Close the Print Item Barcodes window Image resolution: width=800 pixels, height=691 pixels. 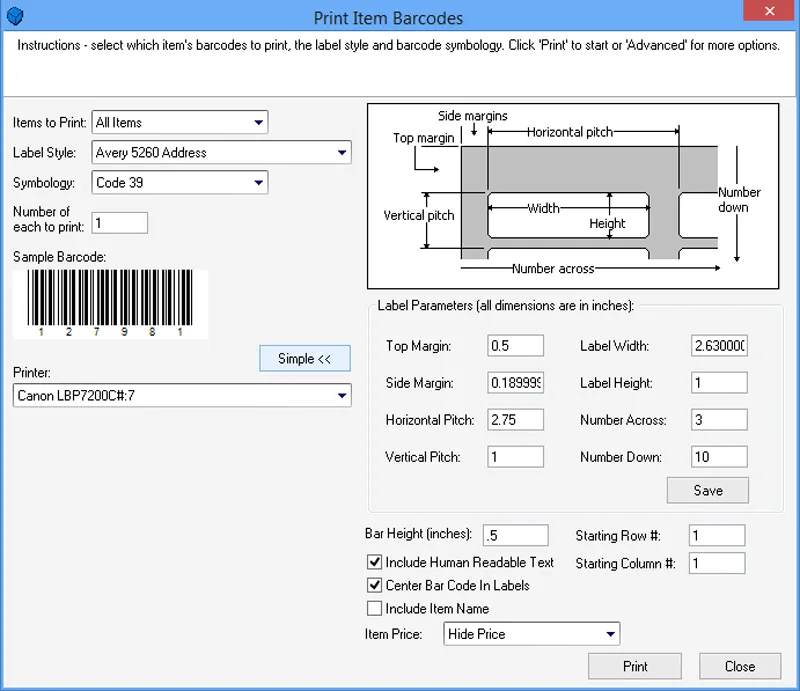[x=770, y=11]
